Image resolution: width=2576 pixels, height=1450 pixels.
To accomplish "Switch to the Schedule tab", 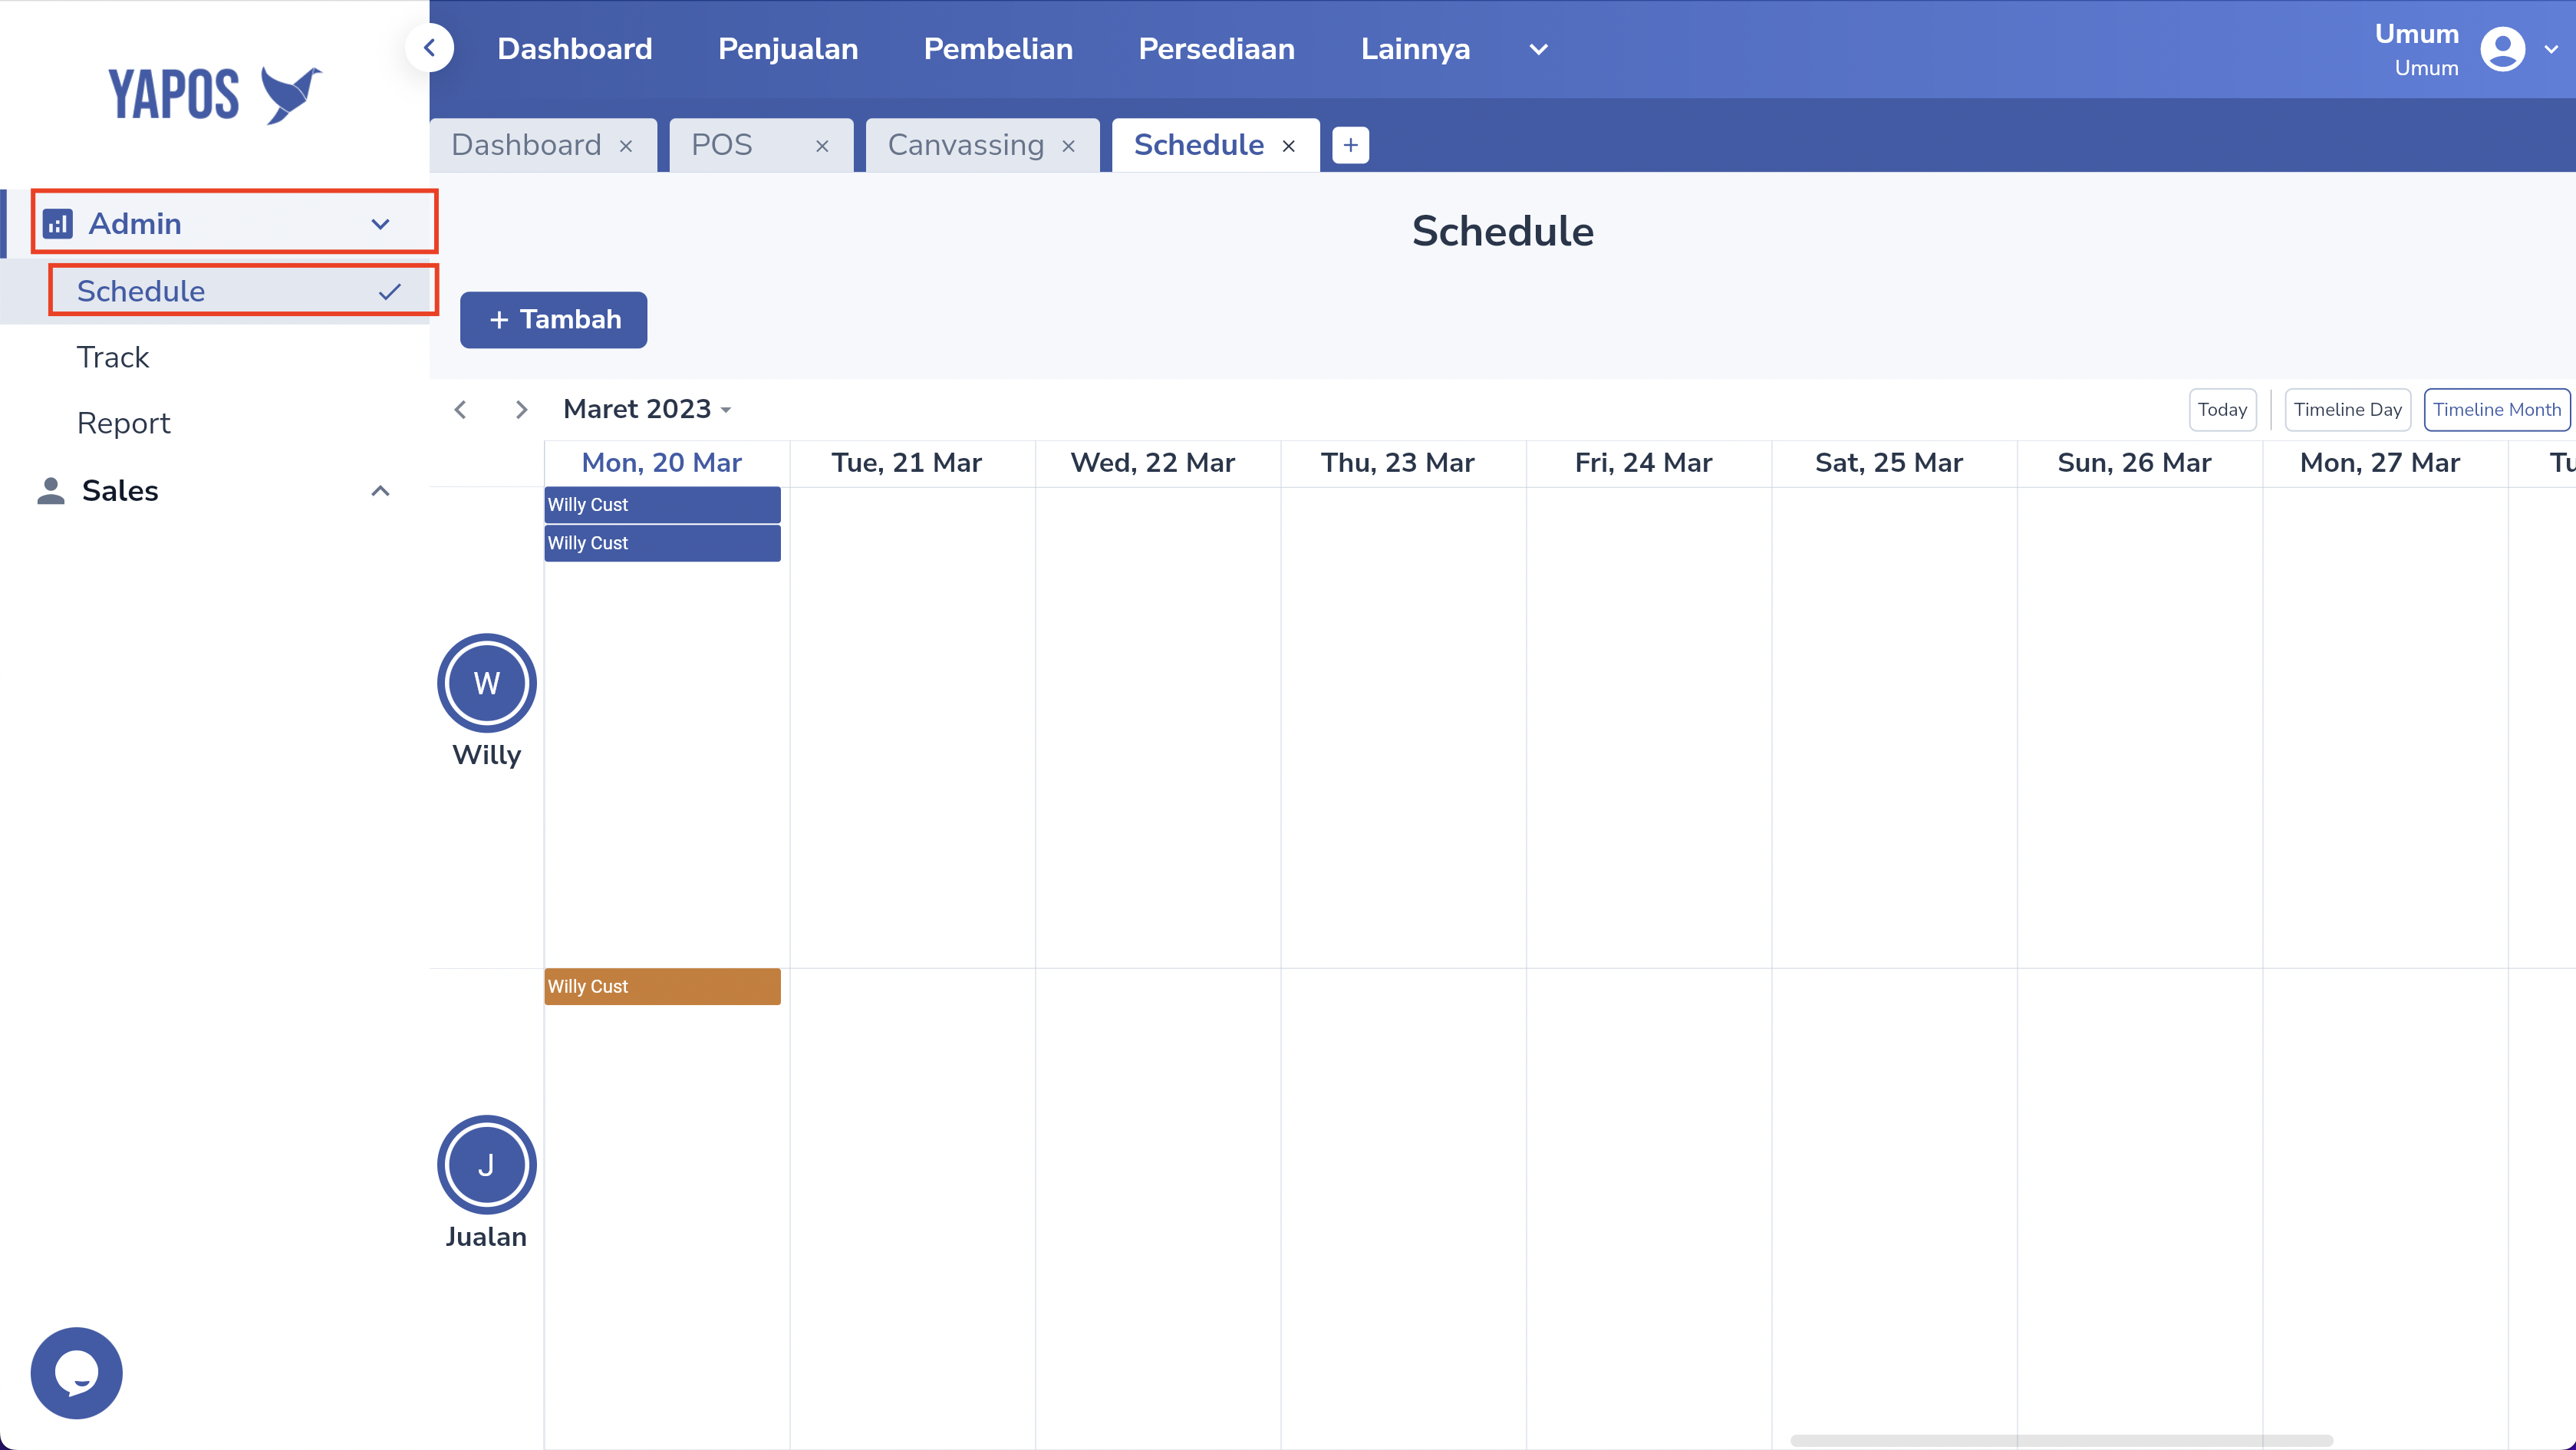I will pos(1198,145).
